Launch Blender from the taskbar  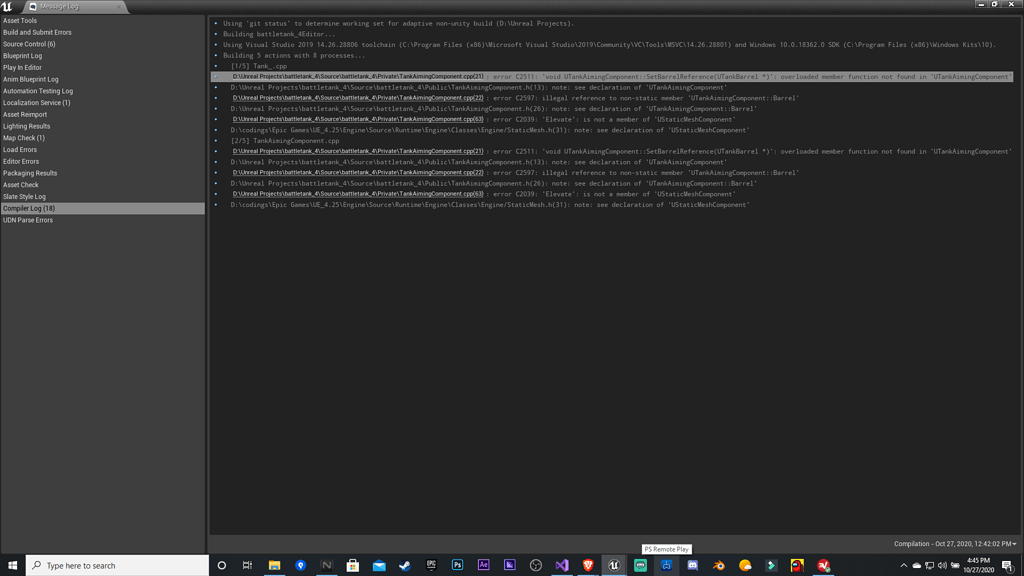[x=718, y=566]
